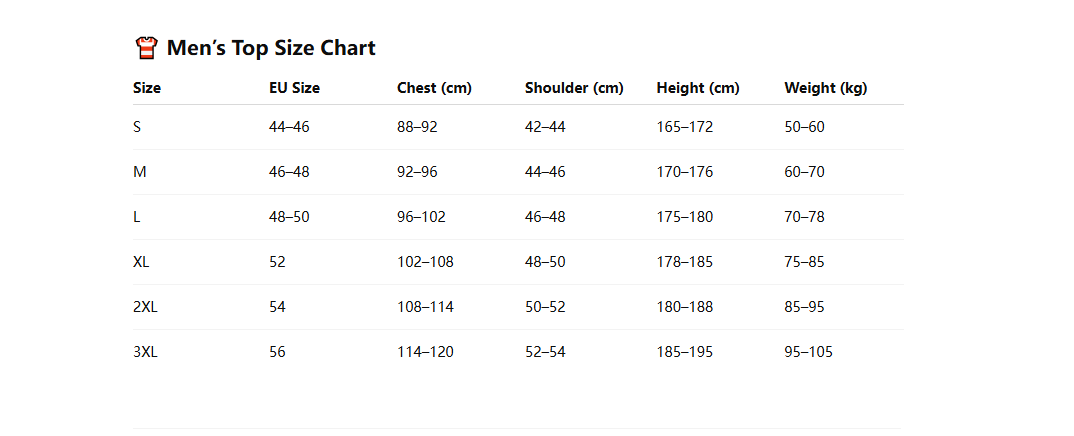The height and width of the screenshot is (436, 1074).
Task: Select the M size row label
Action: click(140, 172)
